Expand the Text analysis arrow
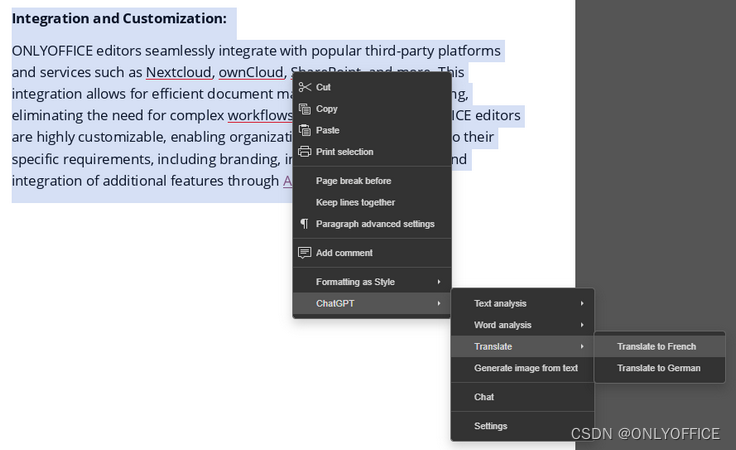736x450 pixels. point(582,304)
